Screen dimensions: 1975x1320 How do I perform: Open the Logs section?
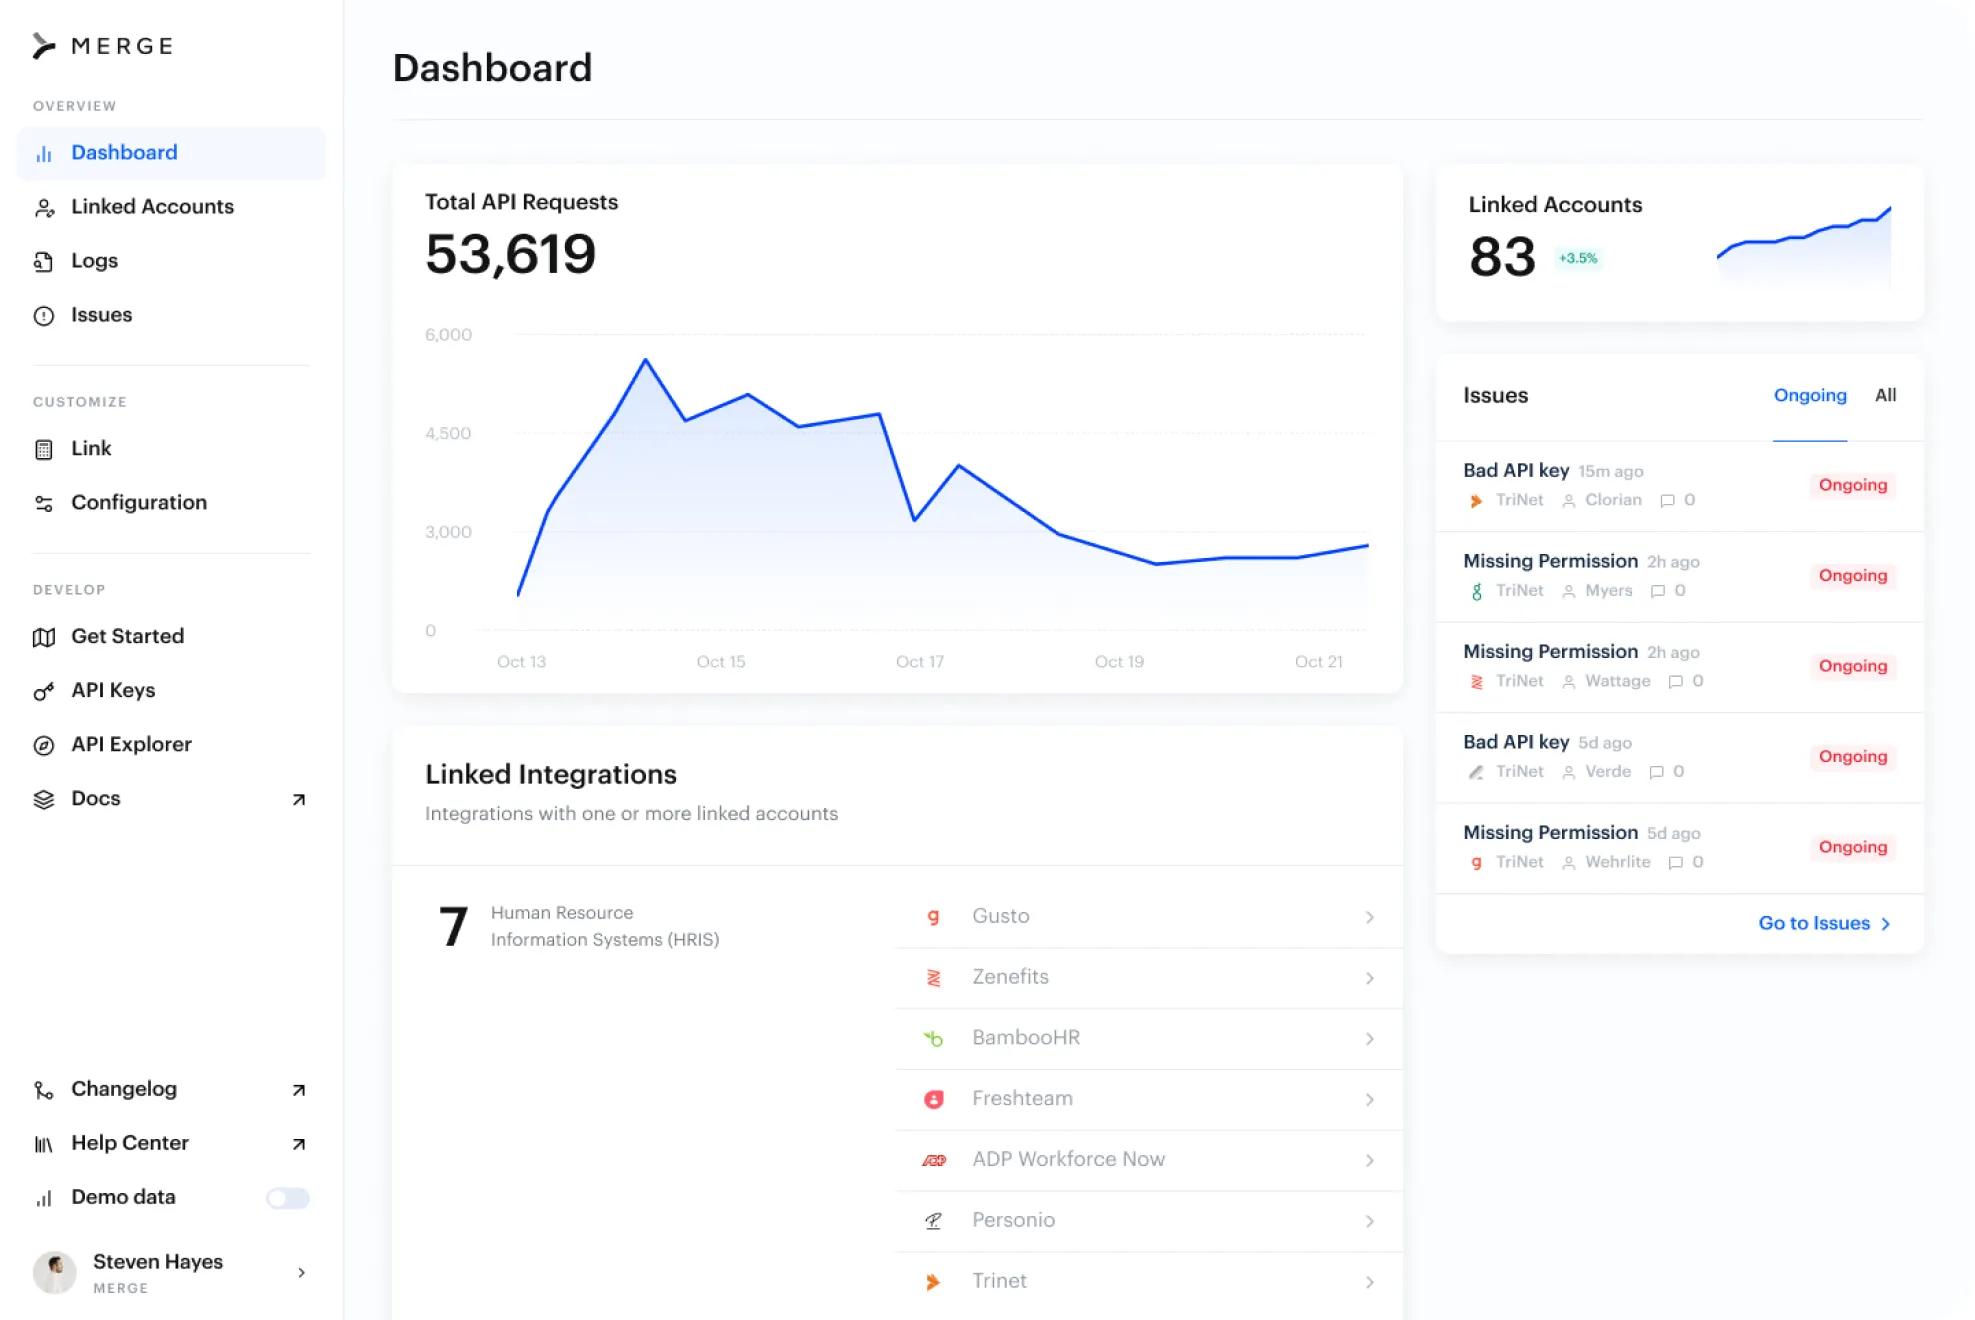pyautogui.click(x=95, y=260)
